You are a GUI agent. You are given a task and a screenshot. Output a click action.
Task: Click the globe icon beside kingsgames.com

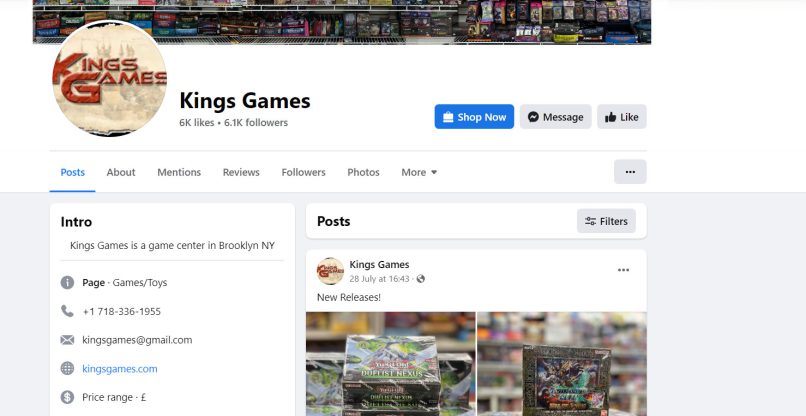[67, 369]
